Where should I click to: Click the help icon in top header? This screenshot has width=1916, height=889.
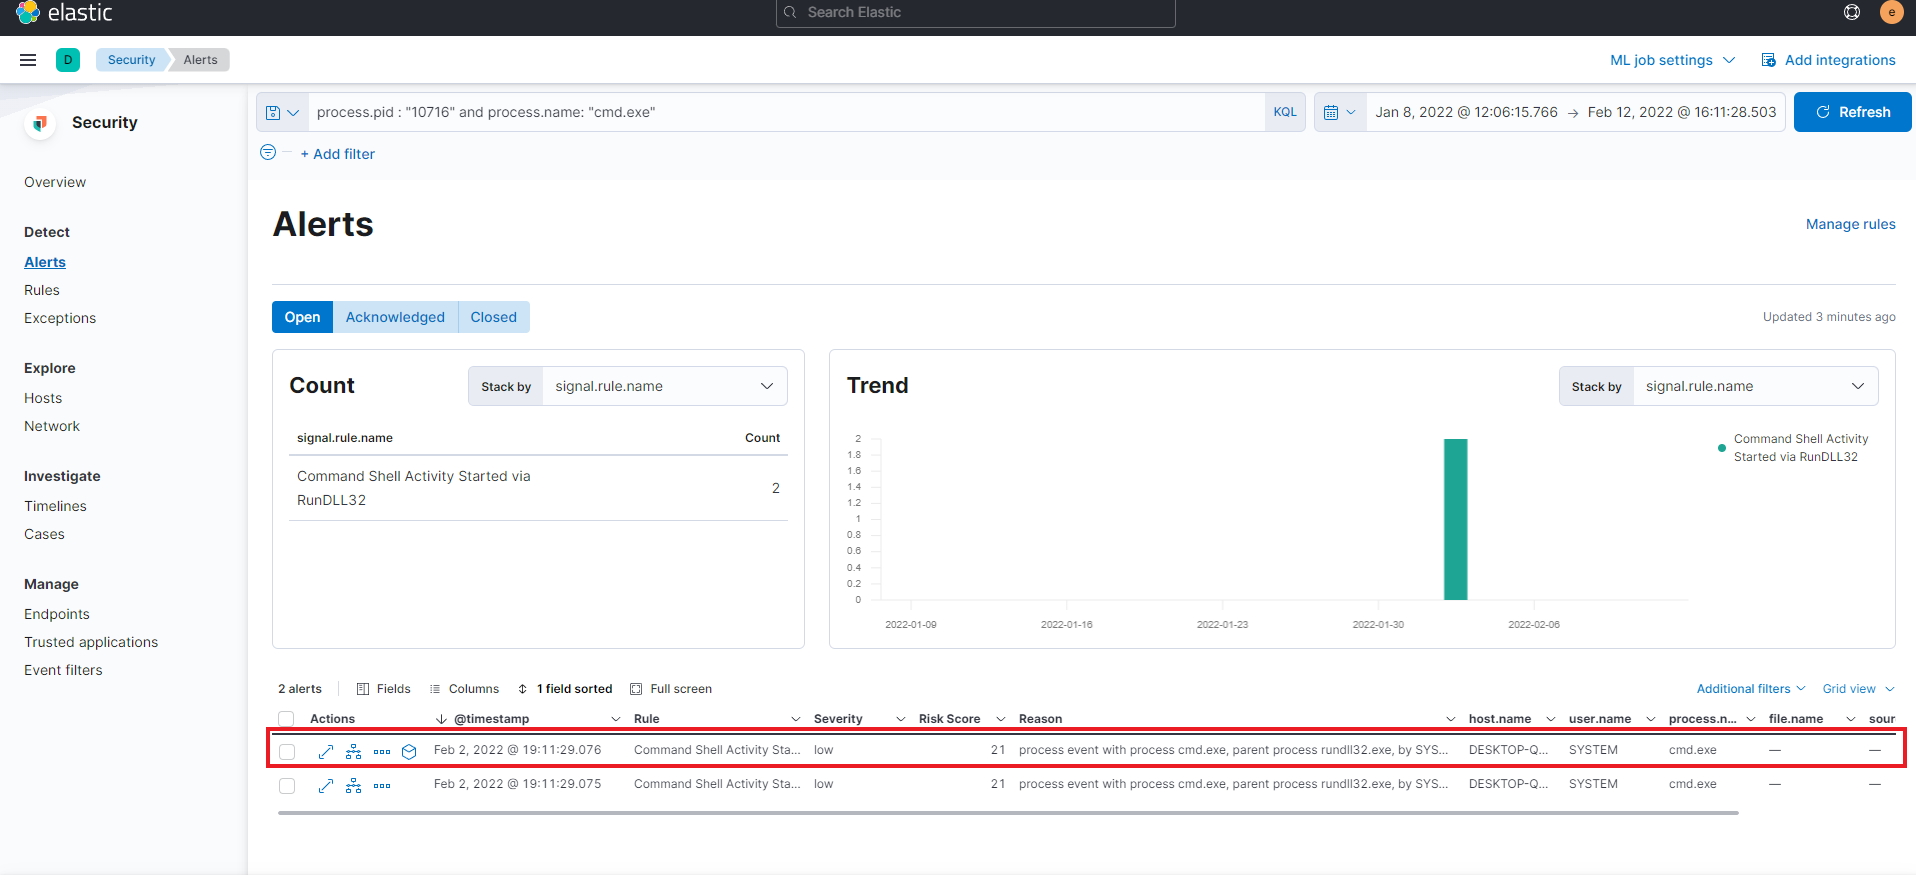pyautogui.click(x=1852, y=12)
